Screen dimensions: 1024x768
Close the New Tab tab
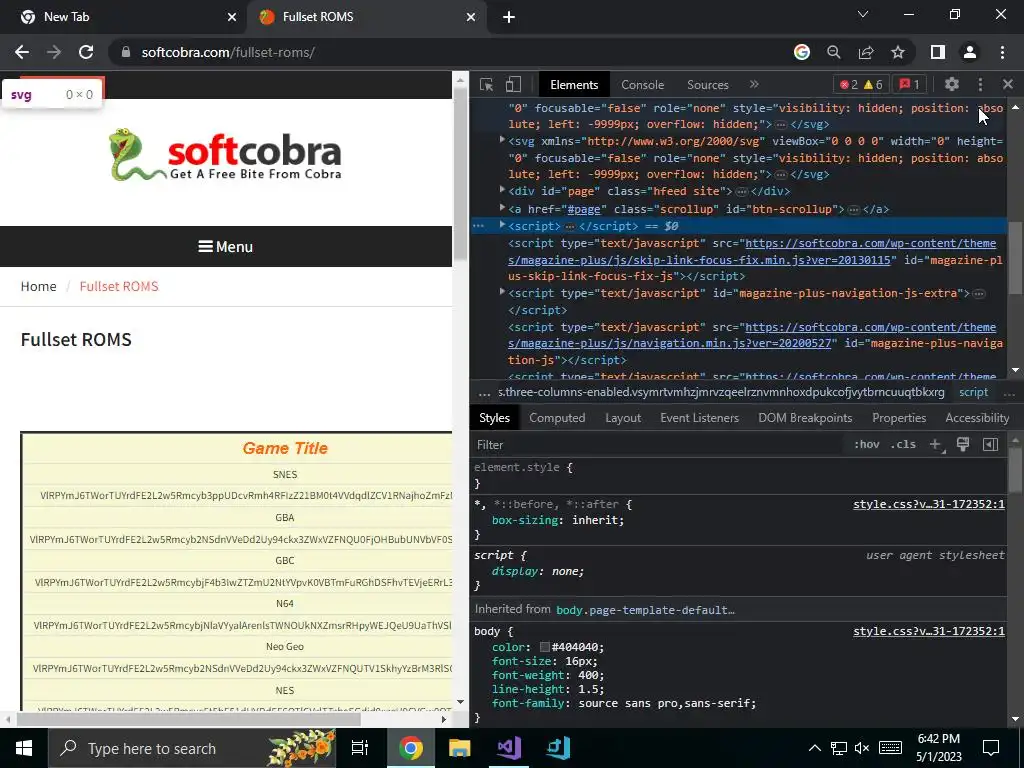[x=232, y=17]
